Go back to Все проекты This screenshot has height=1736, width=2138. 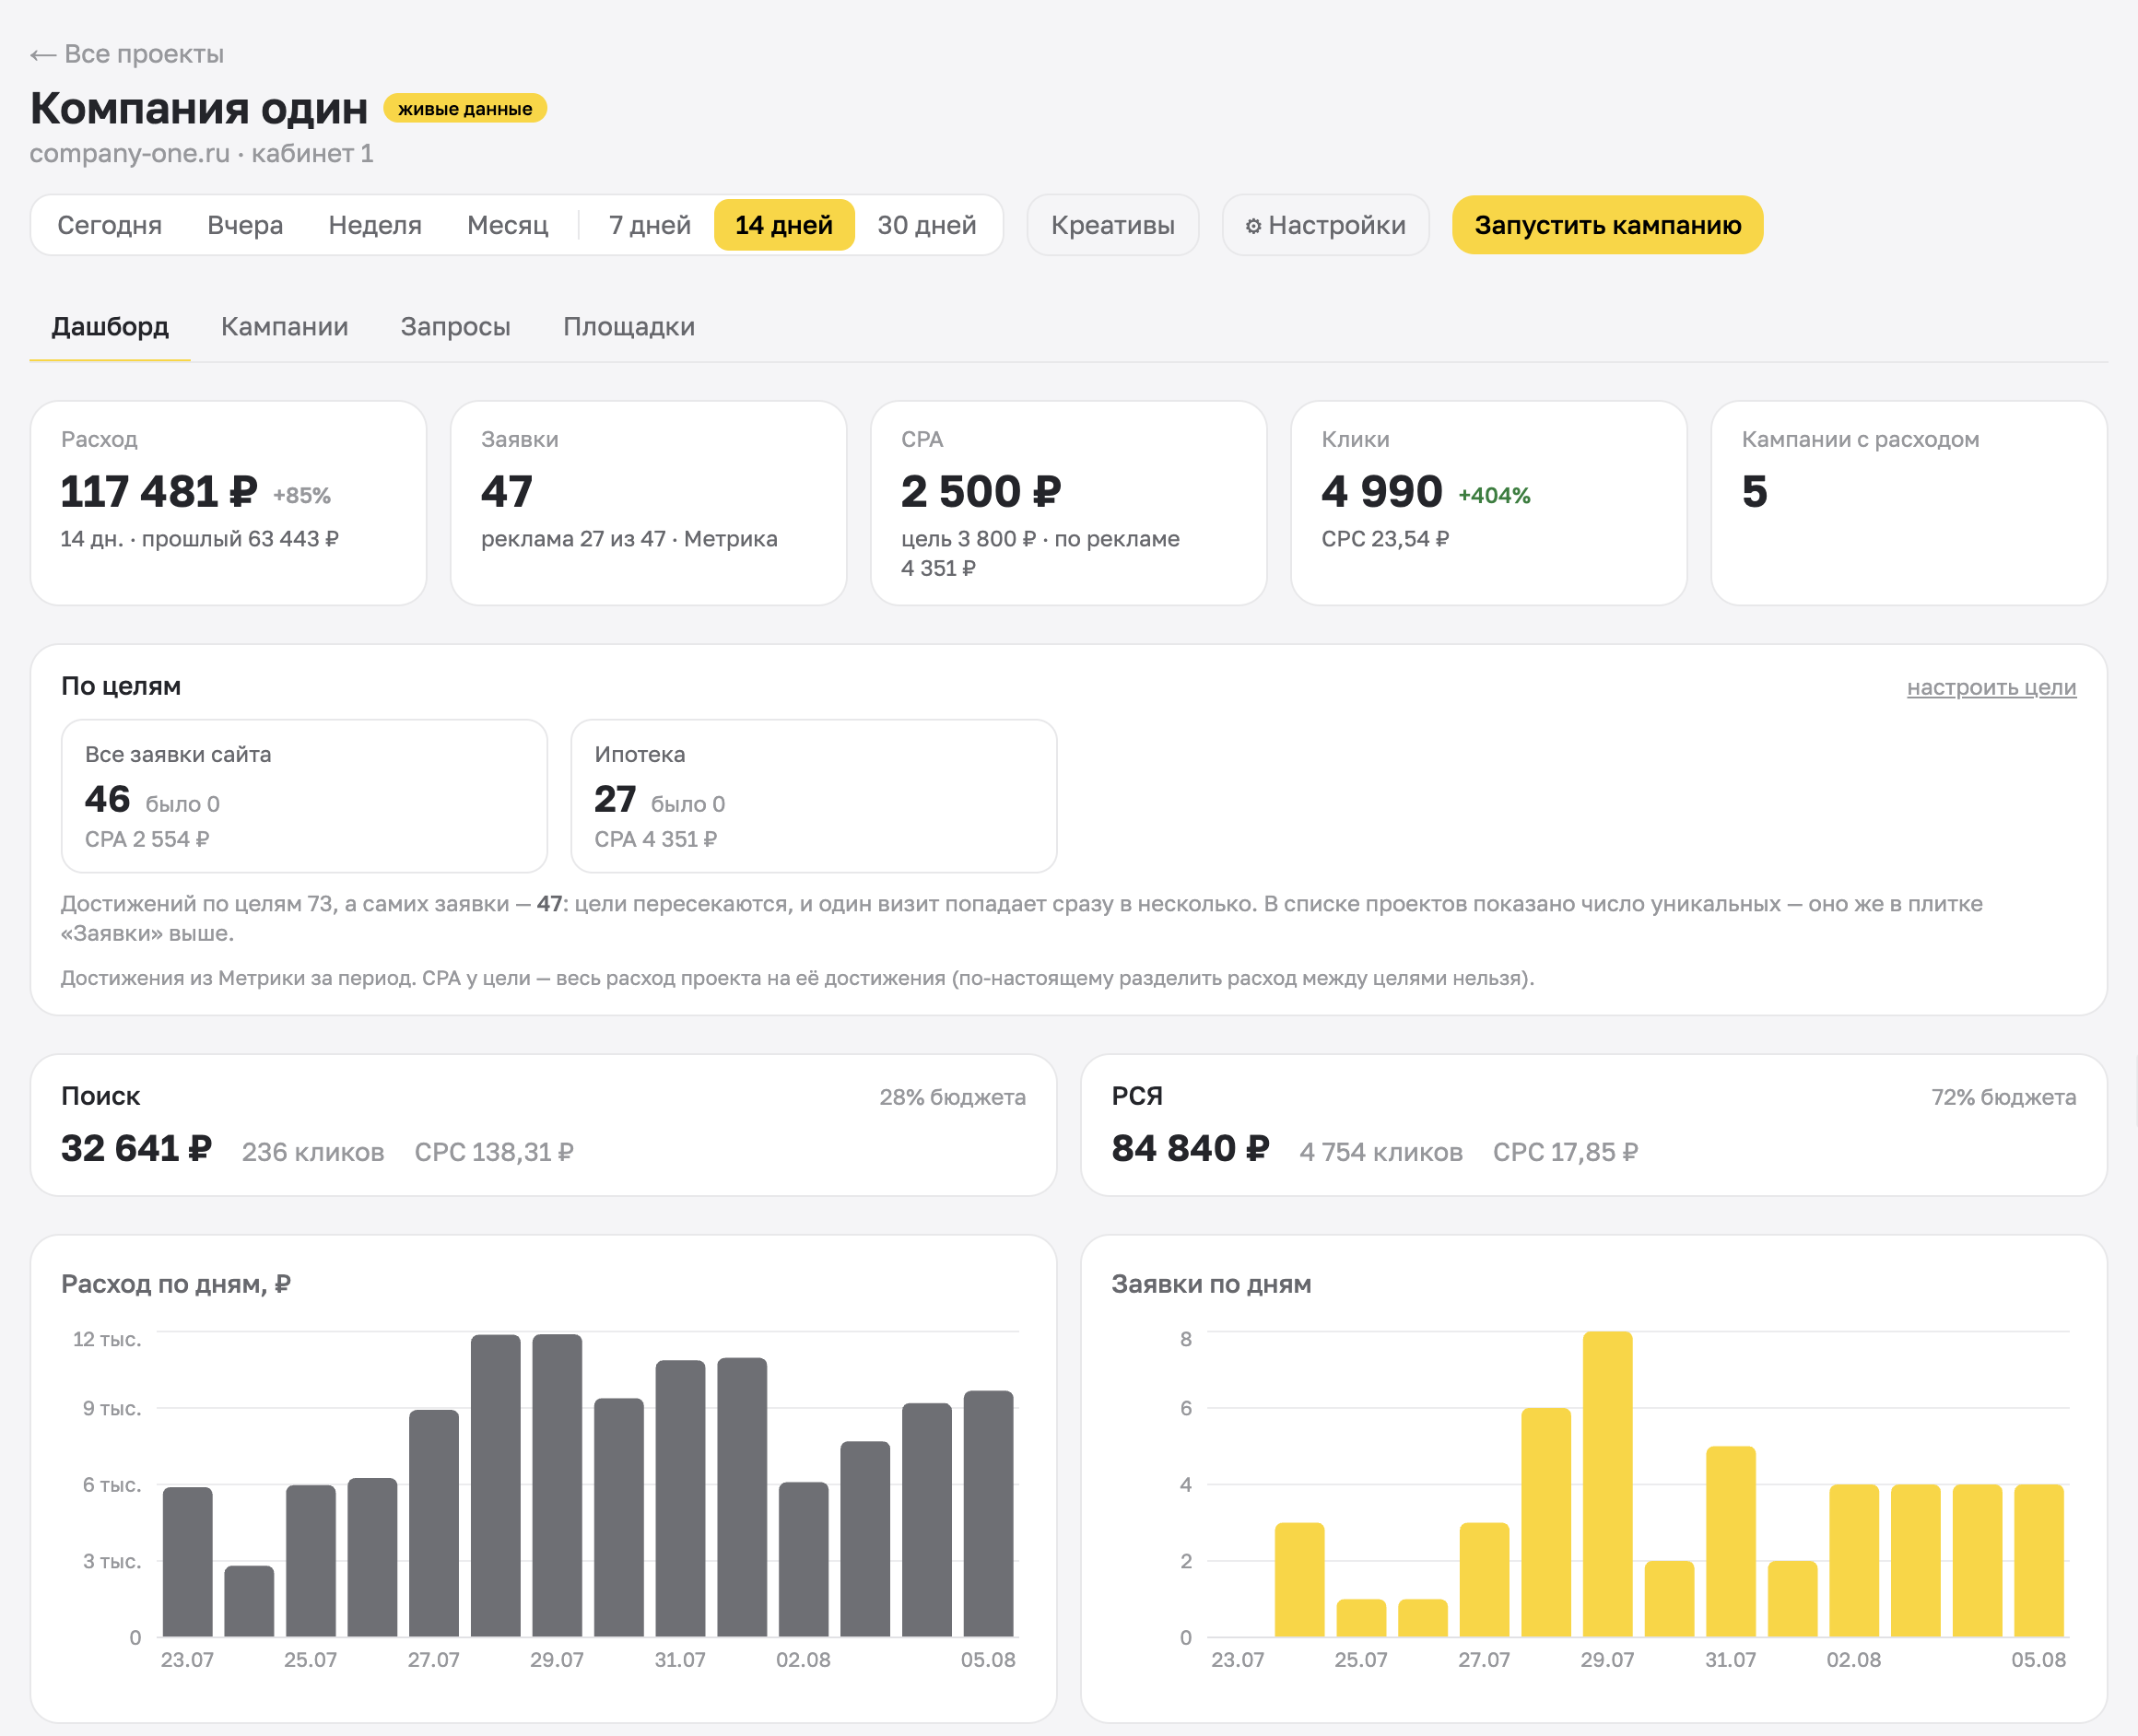click(x=127, y=54)
